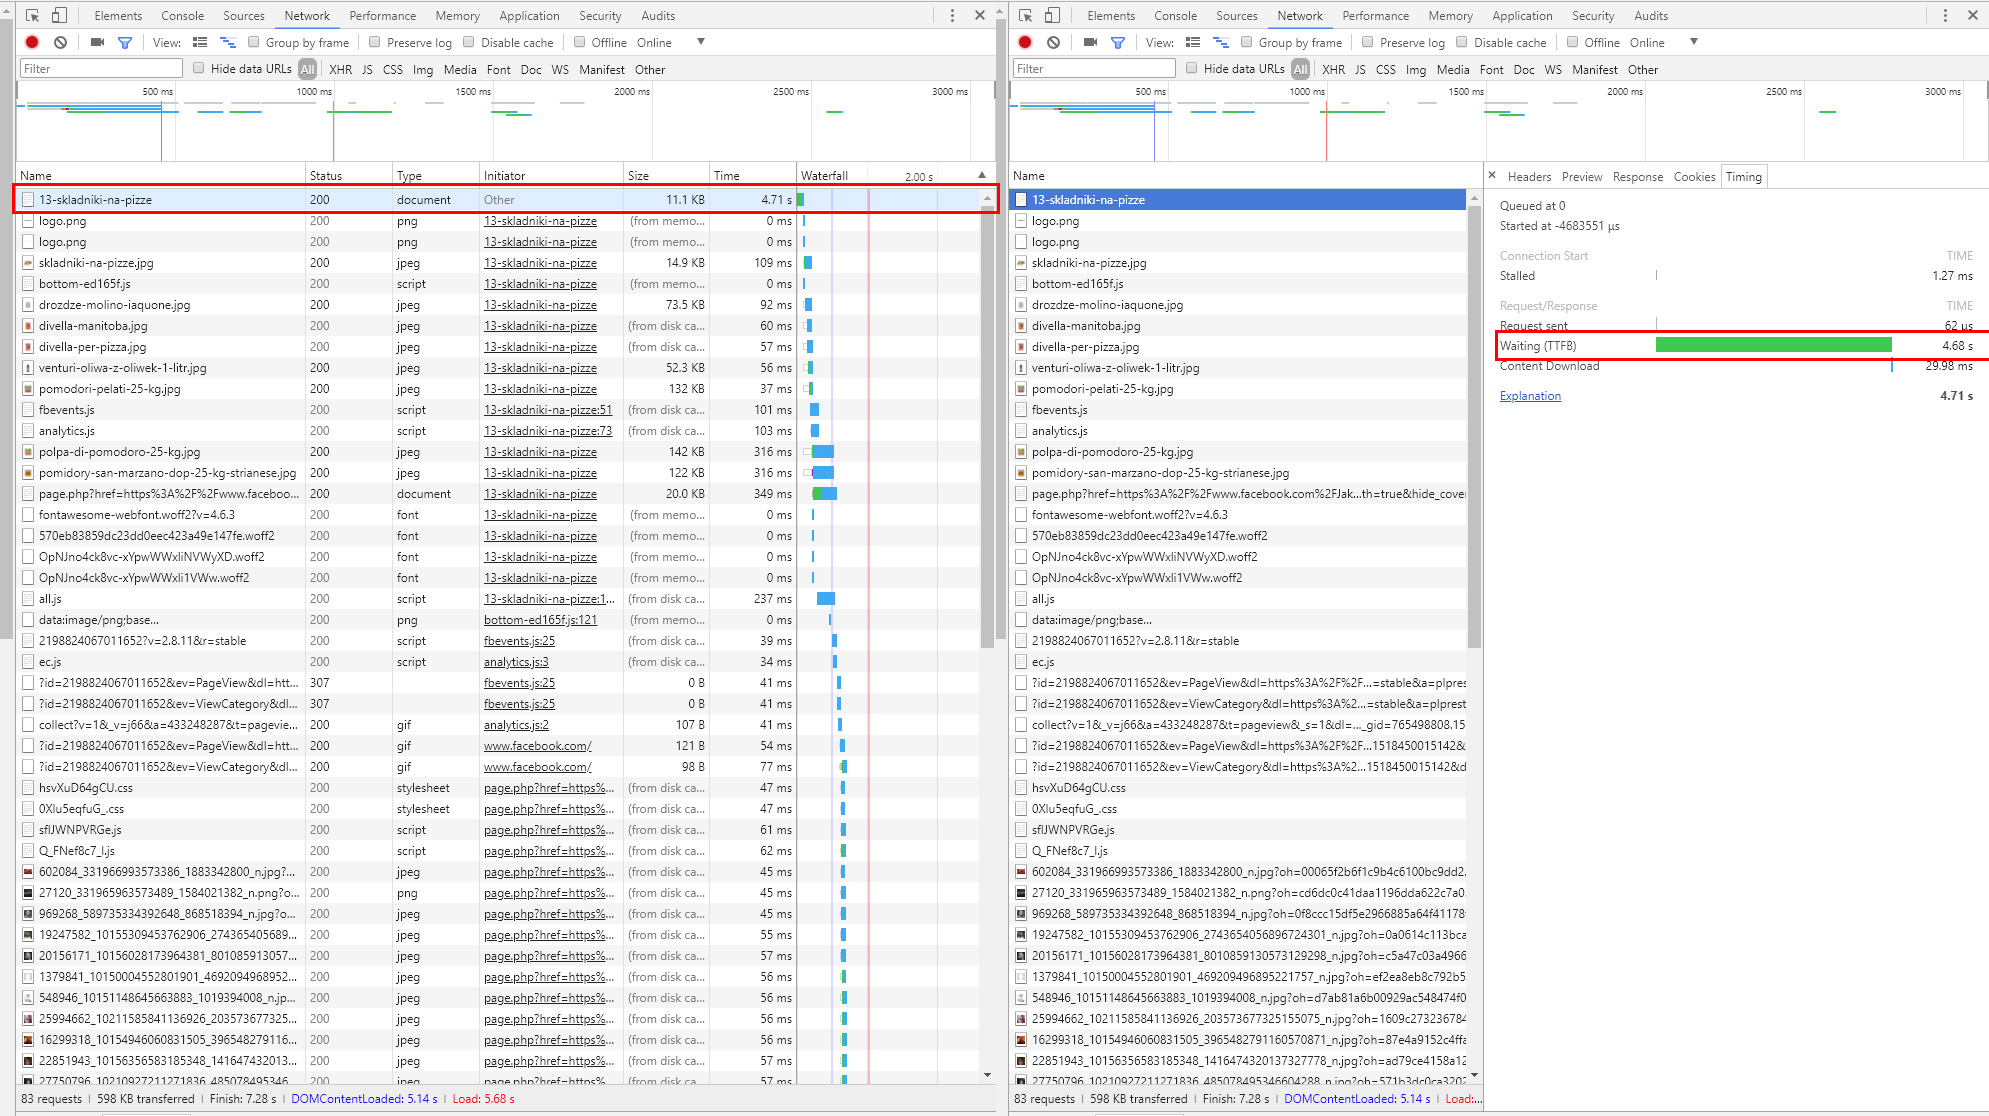Toggle device toolbar icon in right panel

[1052, 15]
